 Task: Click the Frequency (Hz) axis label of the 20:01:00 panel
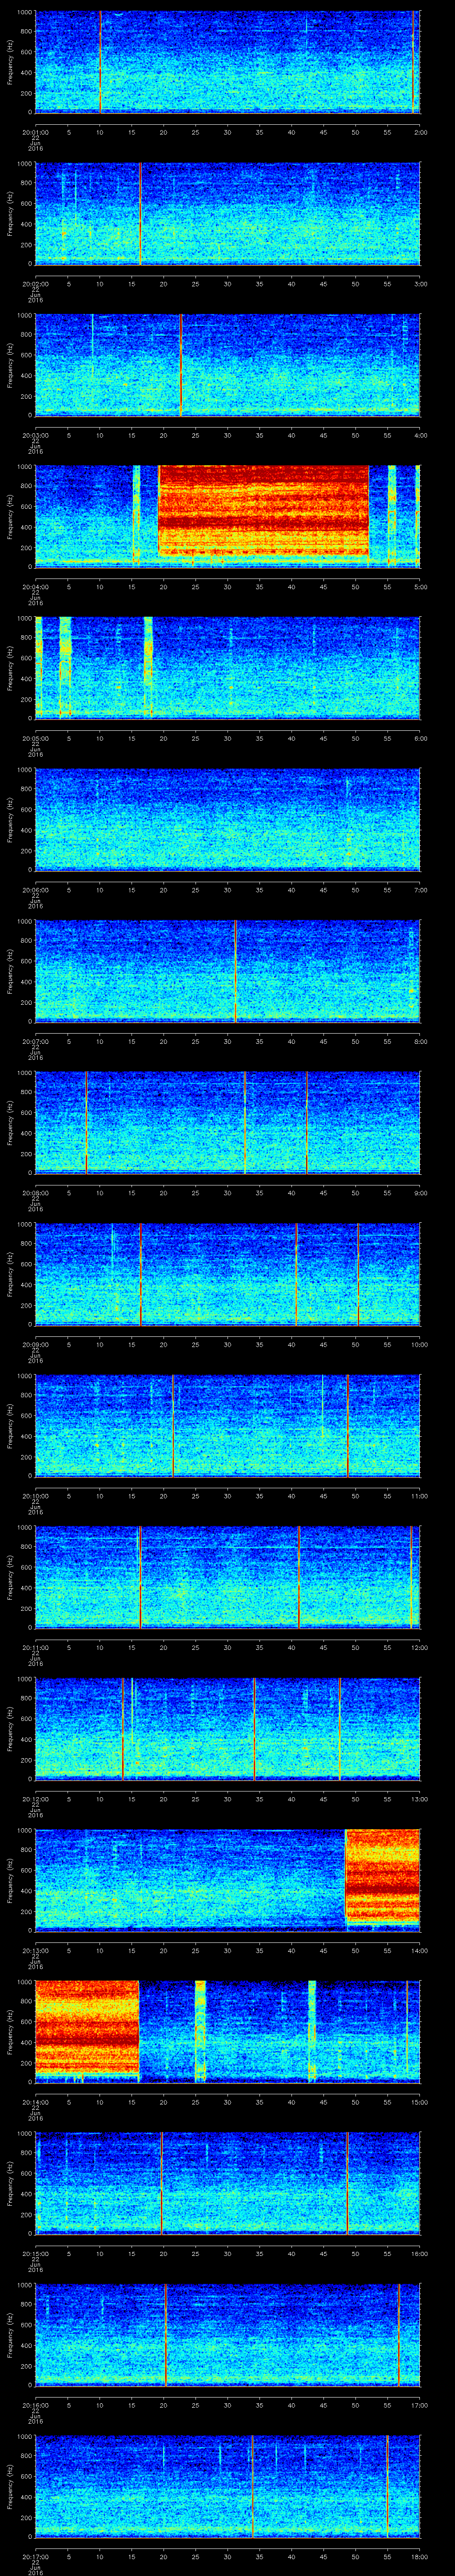pyautogui.click(x=10, y=62)
